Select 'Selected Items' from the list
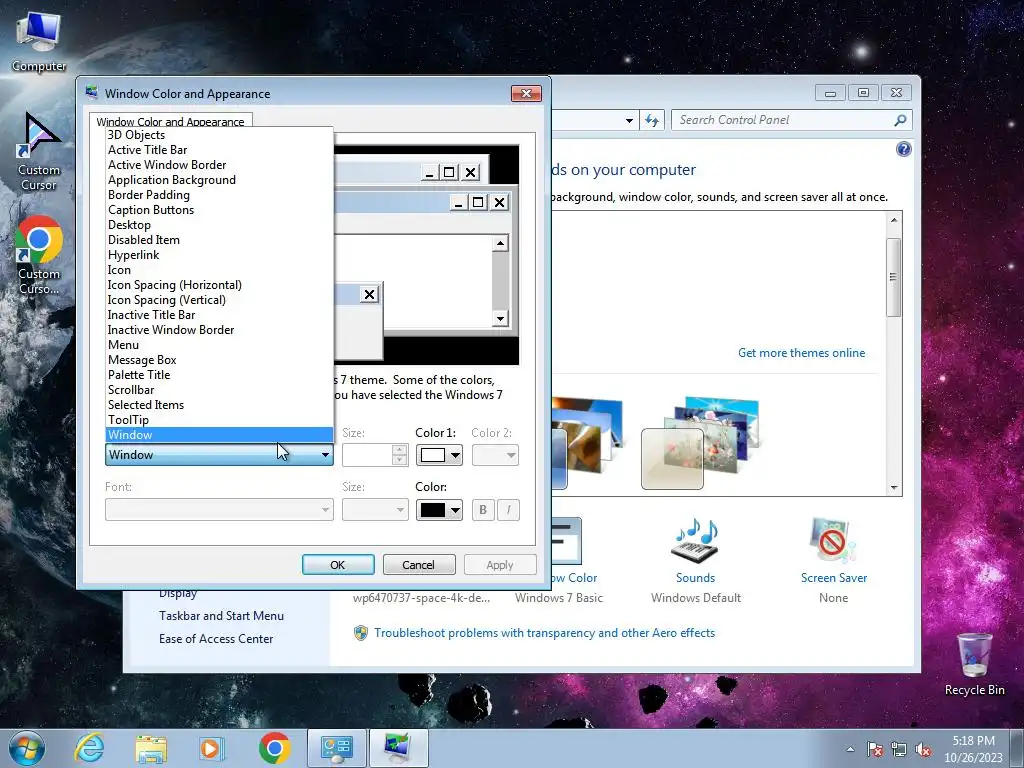This screenshot has width=1024, height=768. (219, 405)
